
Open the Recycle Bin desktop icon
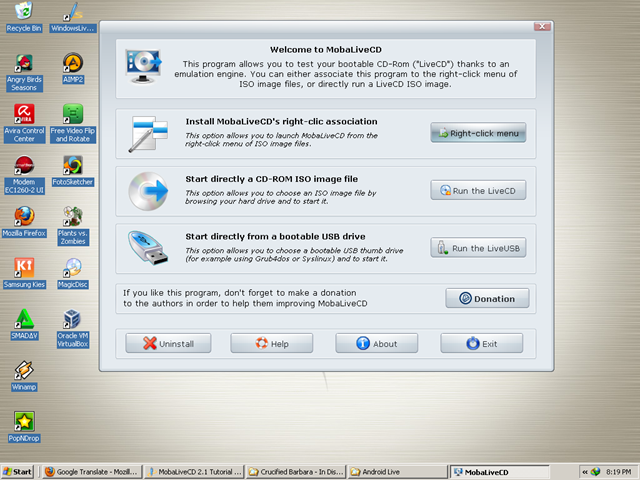(24, 16)
